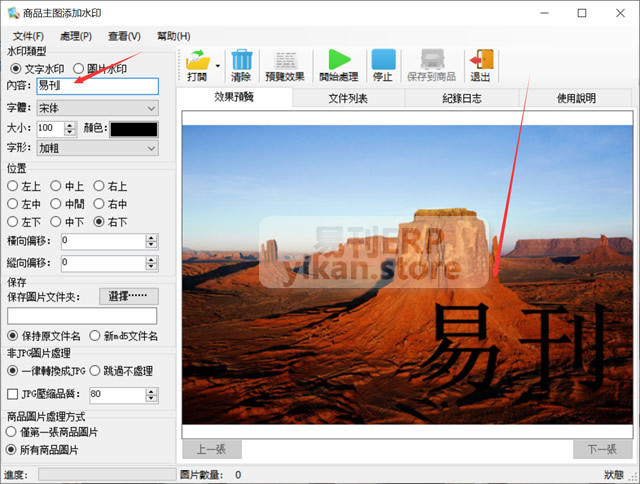Click the 打開 folder toolbar icon
The image size is (640, 484).
(196, 59)
